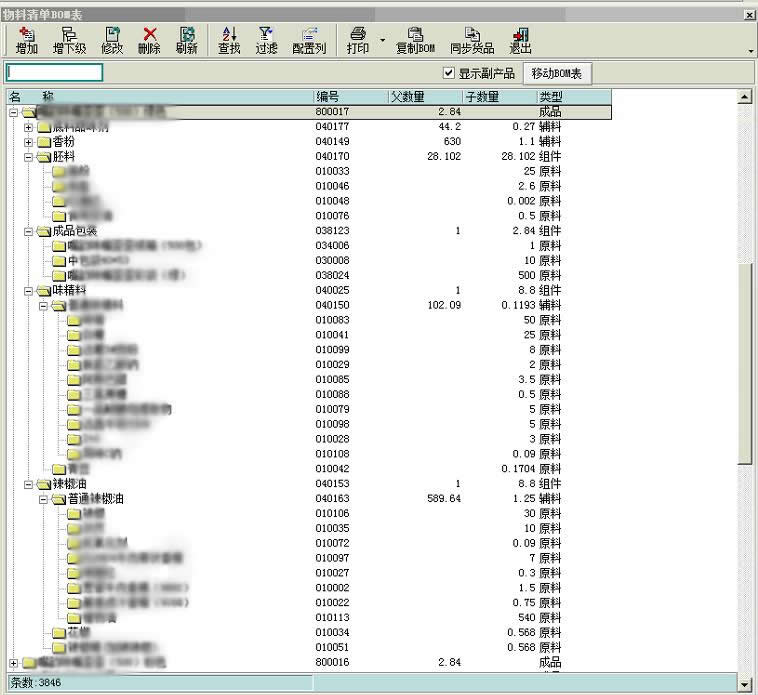Image resolution: width=758 pixels, height=695 pixels.
Task: Click the 复制BOM (Copy BOM) icon
Action: [x=415, y=40]
